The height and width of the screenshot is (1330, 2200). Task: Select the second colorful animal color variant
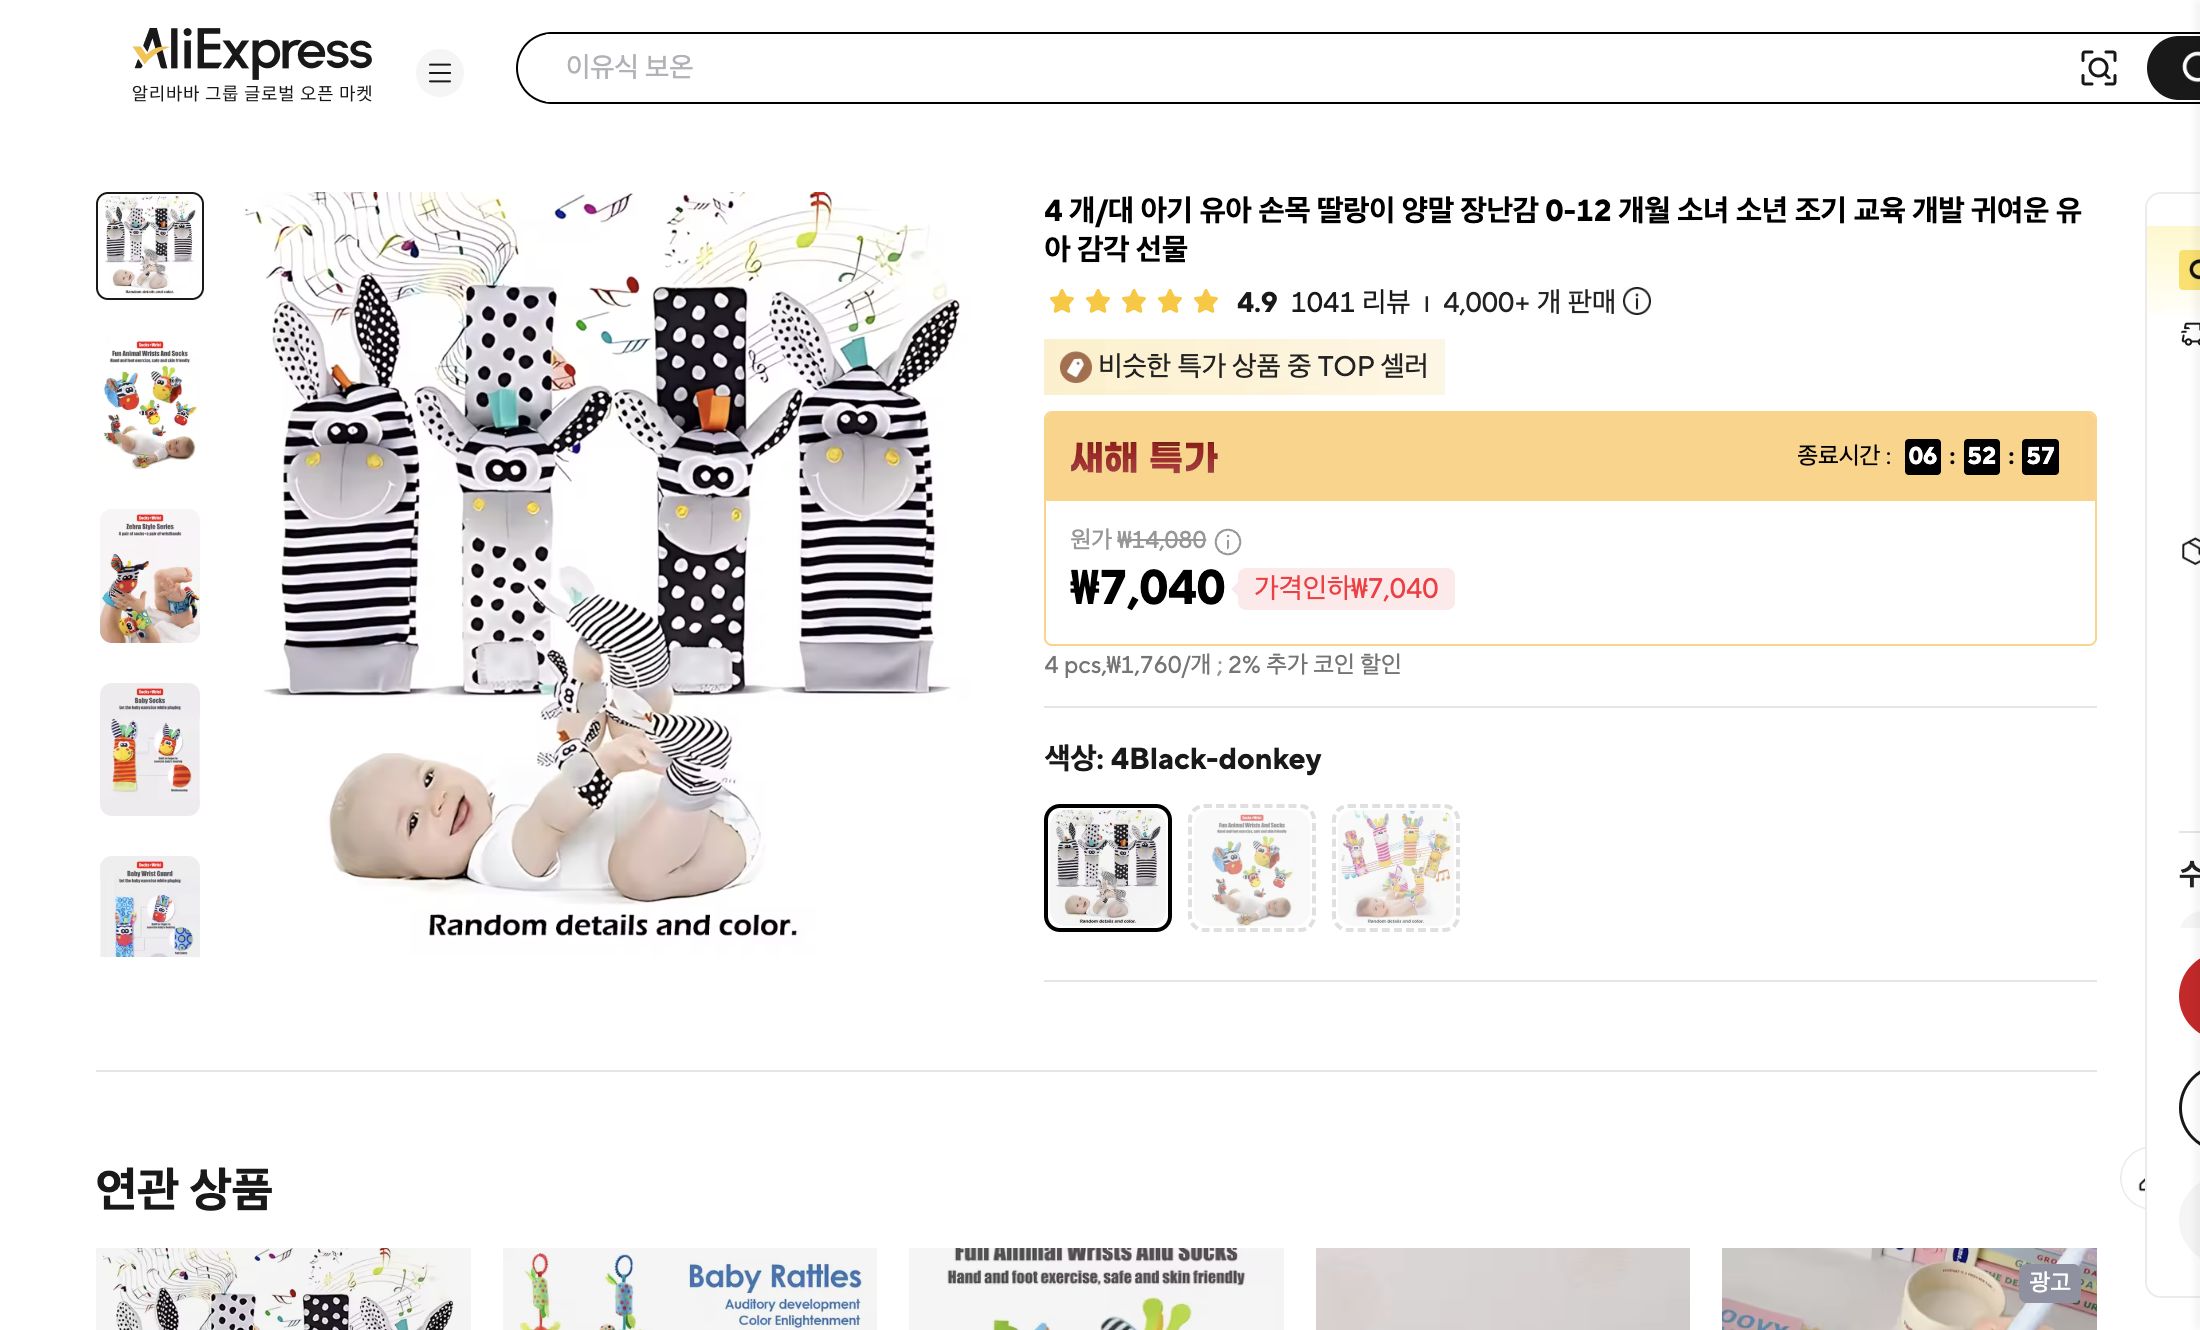coord(1252,868)
